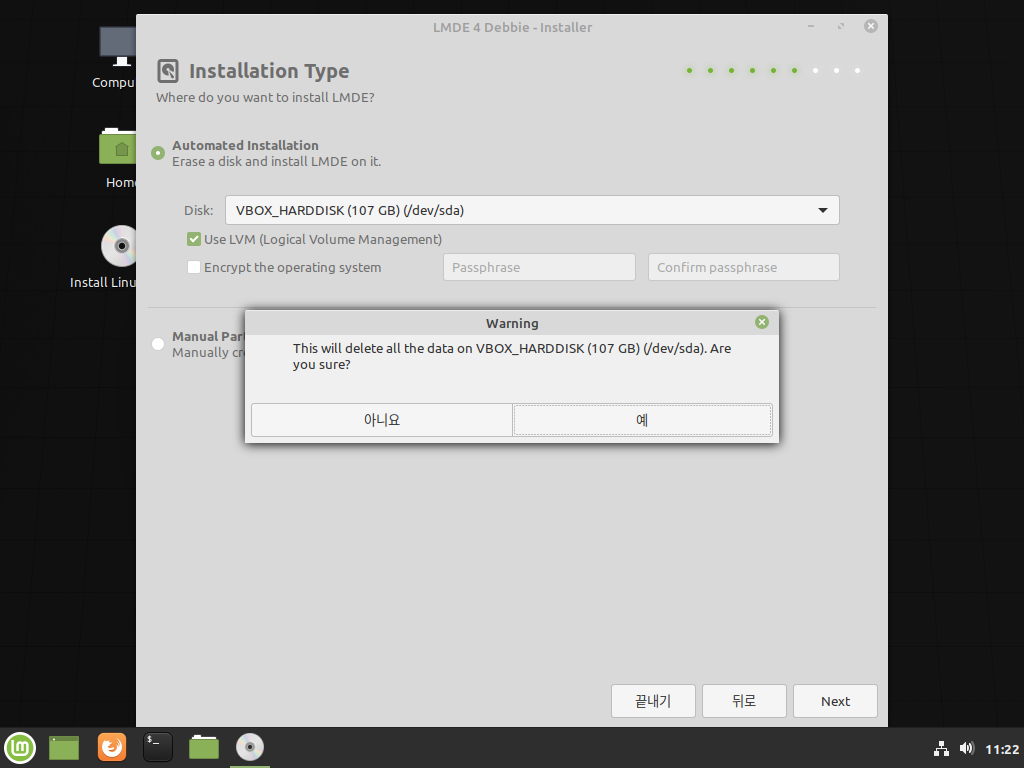Click the Installation Type disk icon
Viewport: 1024px width, 768px height.
pyautogui.click(x=168, y=71)
